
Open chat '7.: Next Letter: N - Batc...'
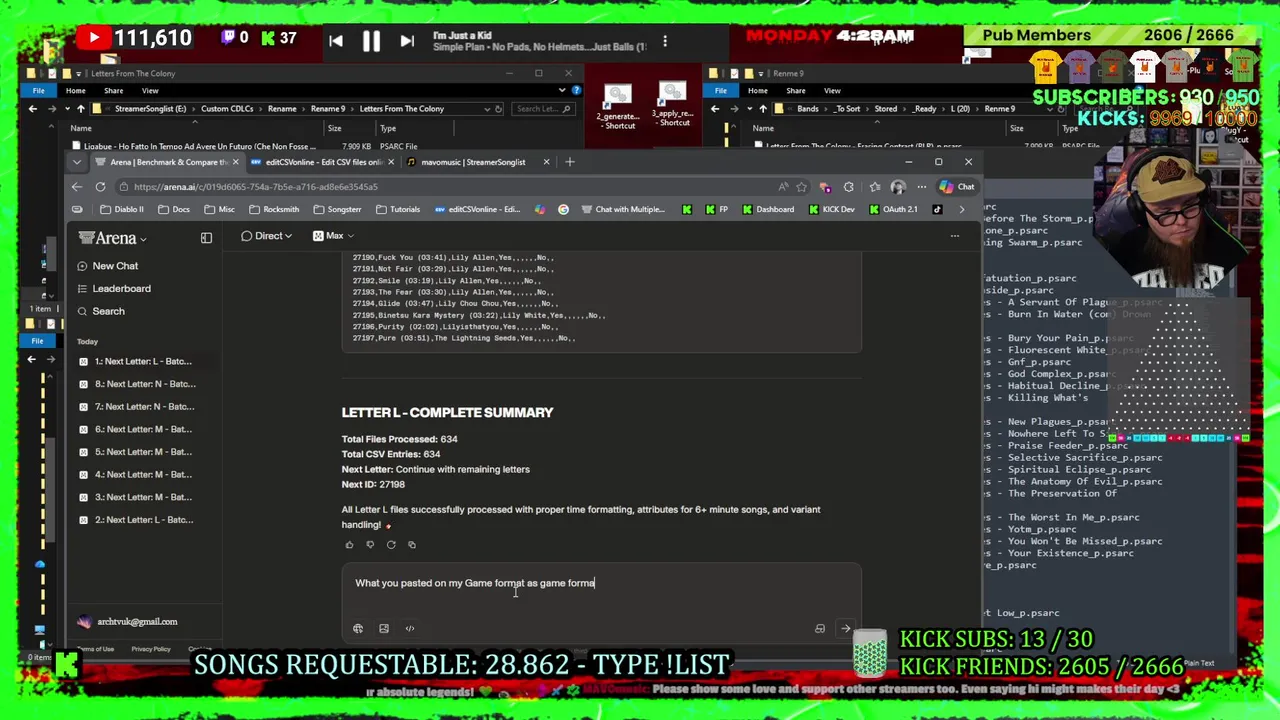pos(143,407)
